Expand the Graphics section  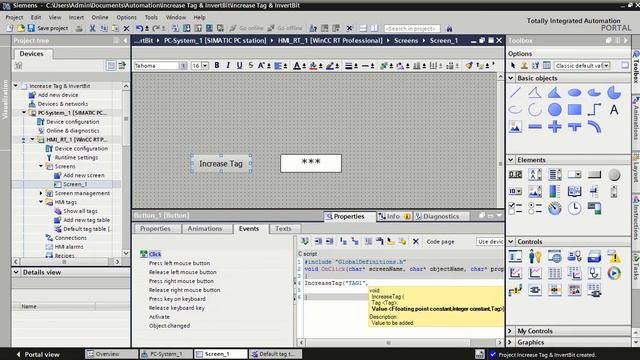(x=511, y=342)
